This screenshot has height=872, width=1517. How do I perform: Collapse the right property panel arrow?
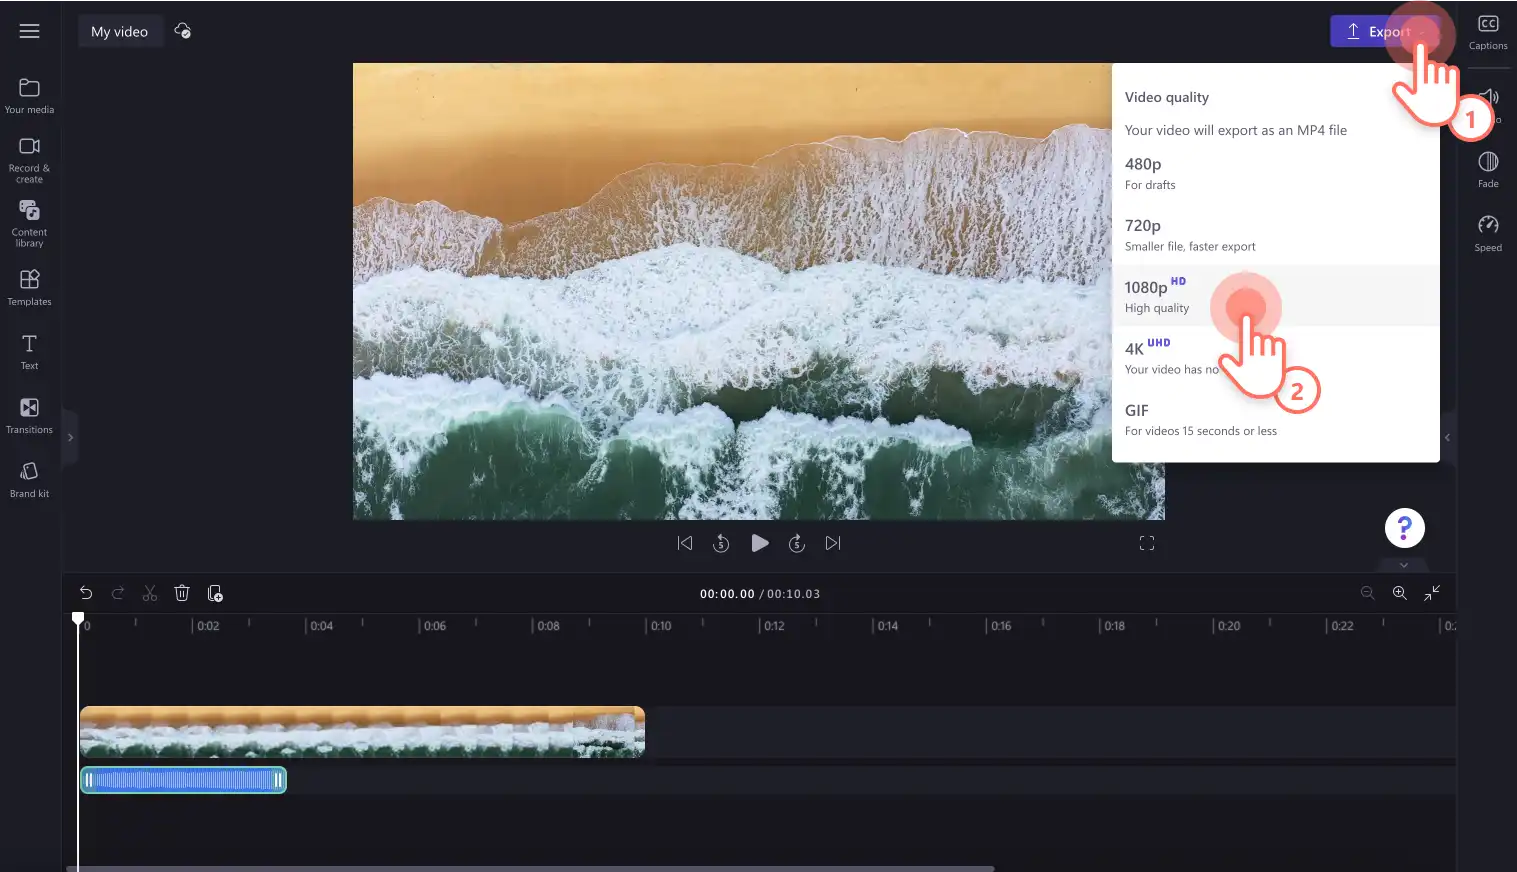[x=1447, y=438]
